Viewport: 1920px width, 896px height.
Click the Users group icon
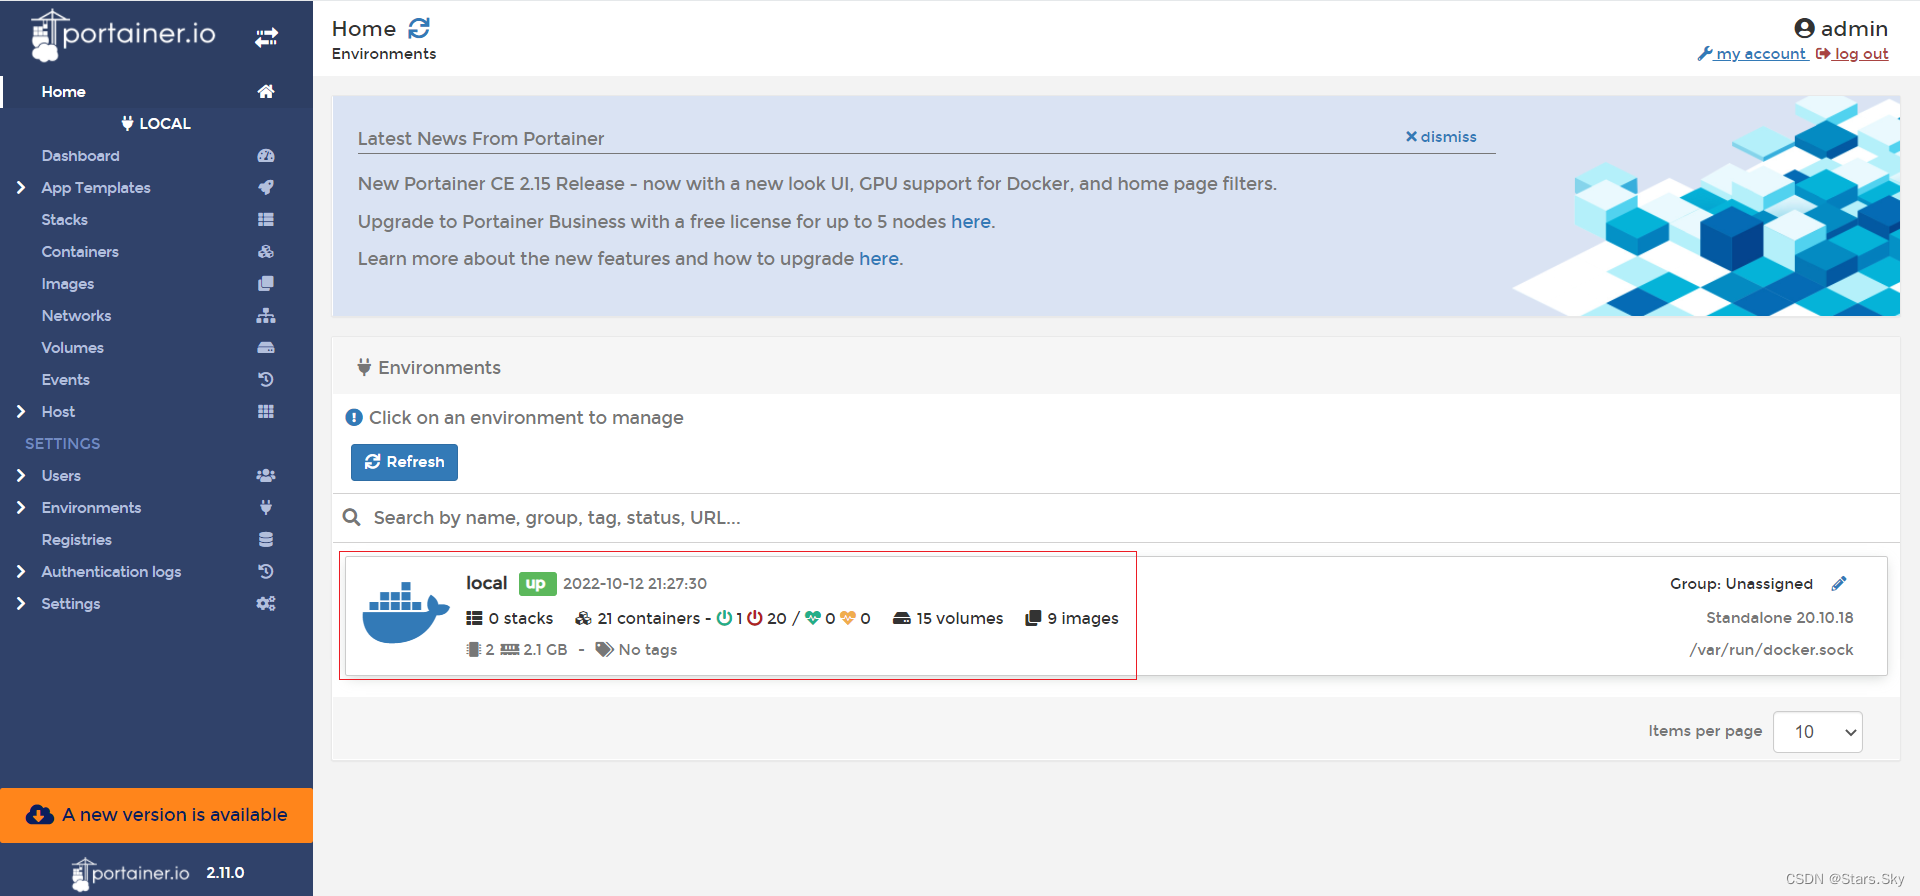(266, 476)
